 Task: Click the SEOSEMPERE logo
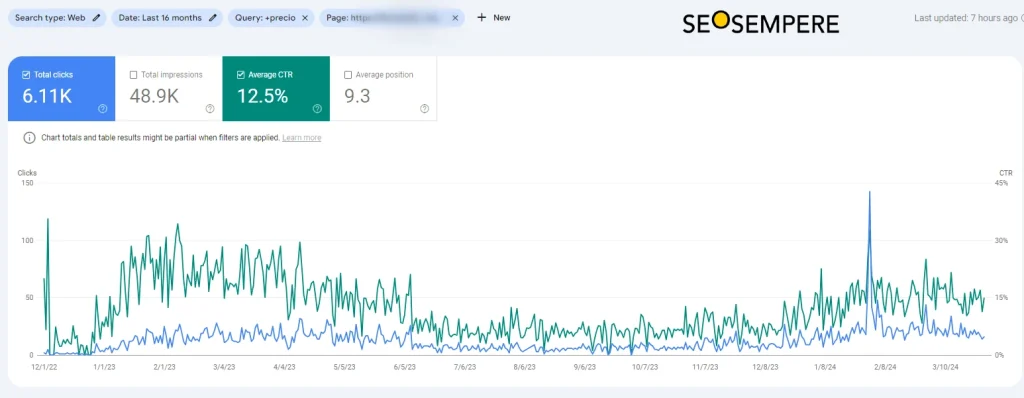[x=761, y=24]
